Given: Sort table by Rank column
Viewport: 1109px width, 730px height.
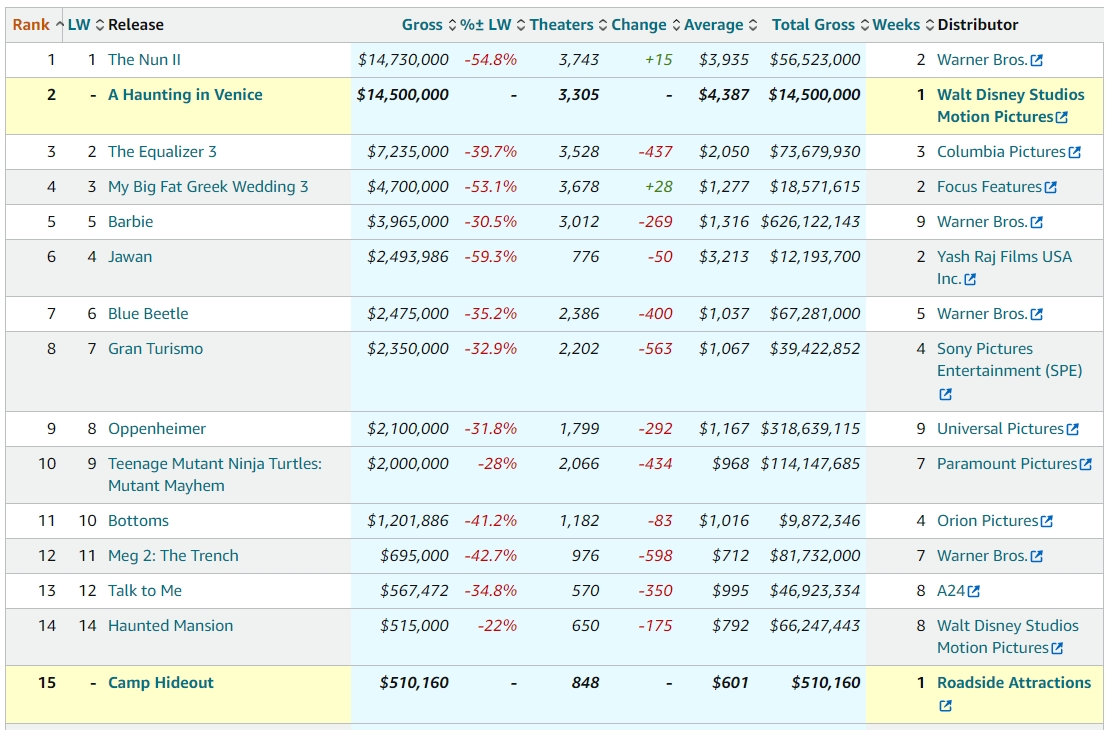Looking at the screenshot, I should point(37,25).
